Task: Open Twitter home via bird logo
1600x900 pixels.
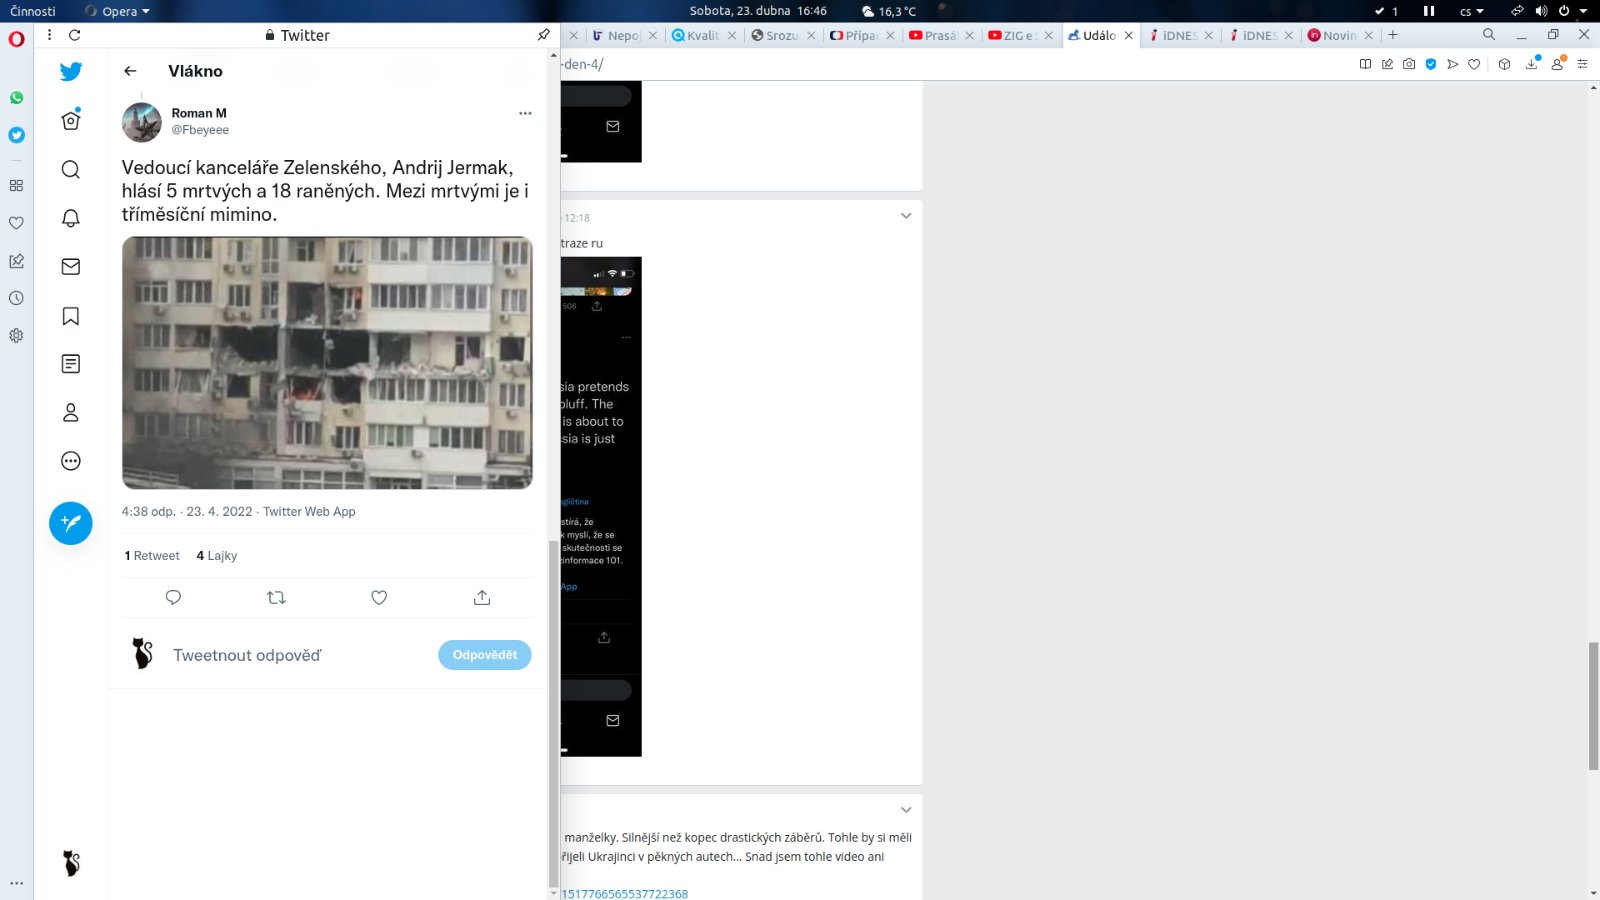Action: click(70, 72)
